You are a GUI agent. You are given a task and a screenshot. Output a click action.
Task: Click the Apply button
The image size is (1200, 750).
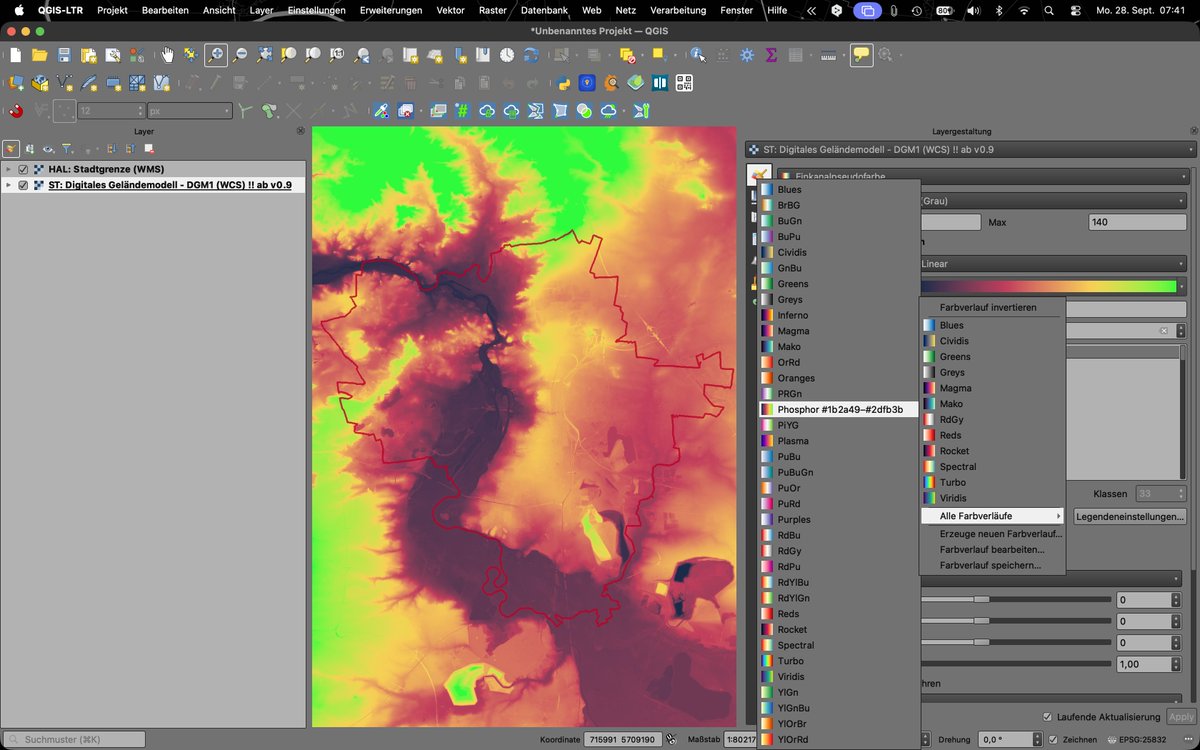click(1181, 717)
